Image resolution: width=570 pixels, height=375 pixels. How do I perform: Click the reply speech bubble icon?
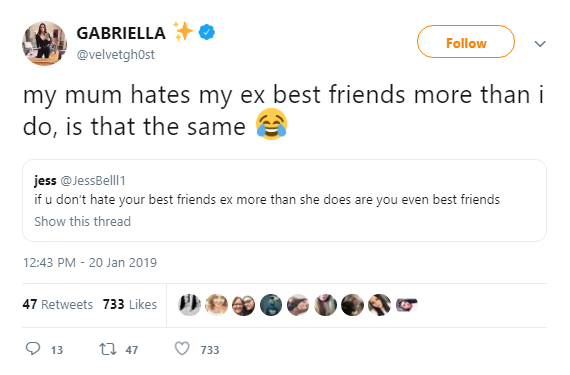click(x=33, y=349)
